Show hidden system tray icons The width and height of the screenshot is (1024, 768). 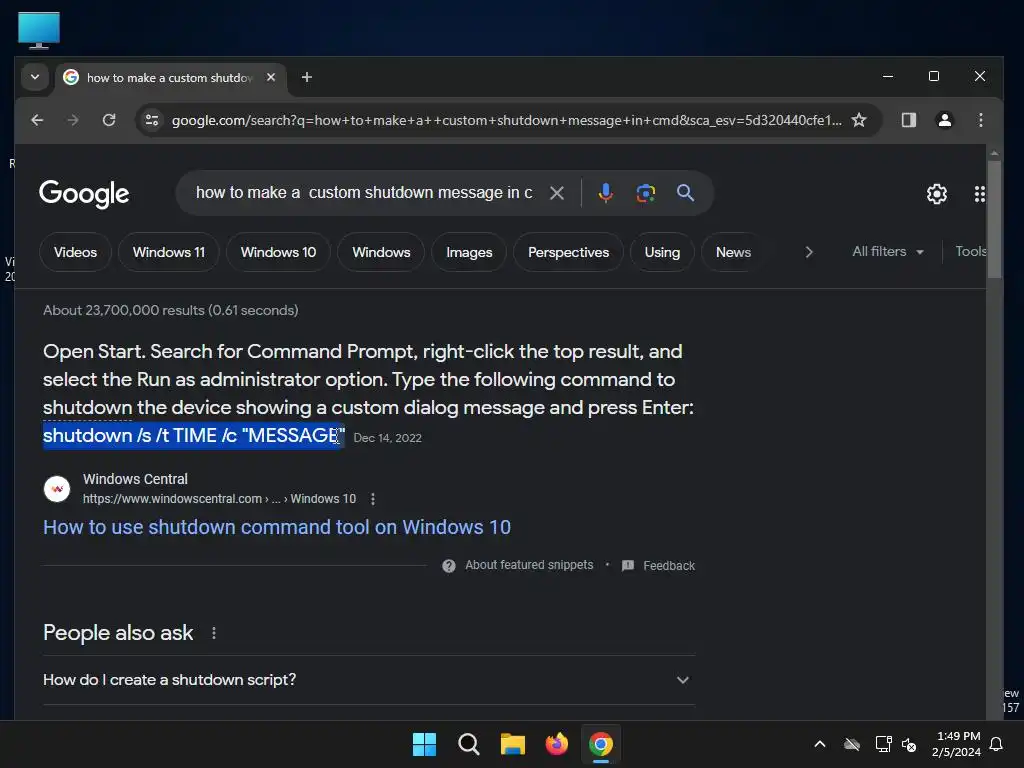pyautogui.click(x=820, y=744)
